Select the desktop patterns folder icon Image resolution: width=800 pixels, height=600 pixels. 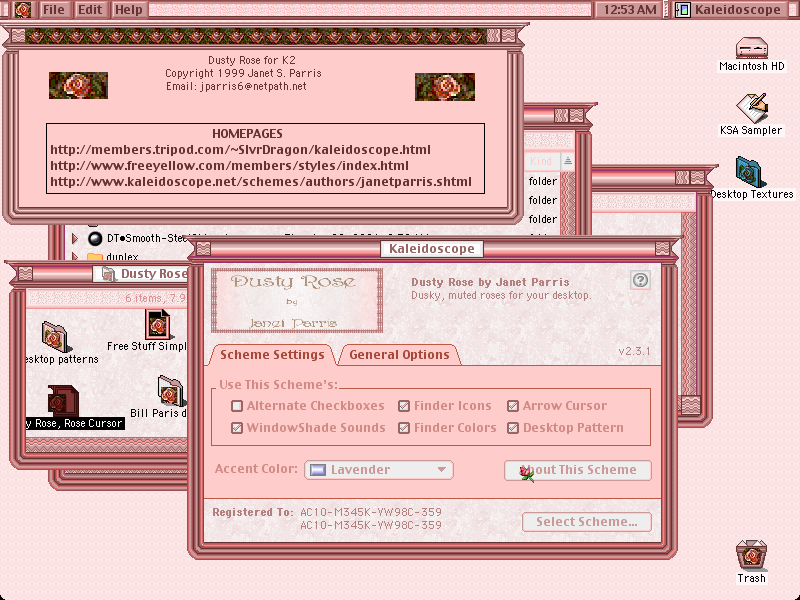tap(55, 337)
